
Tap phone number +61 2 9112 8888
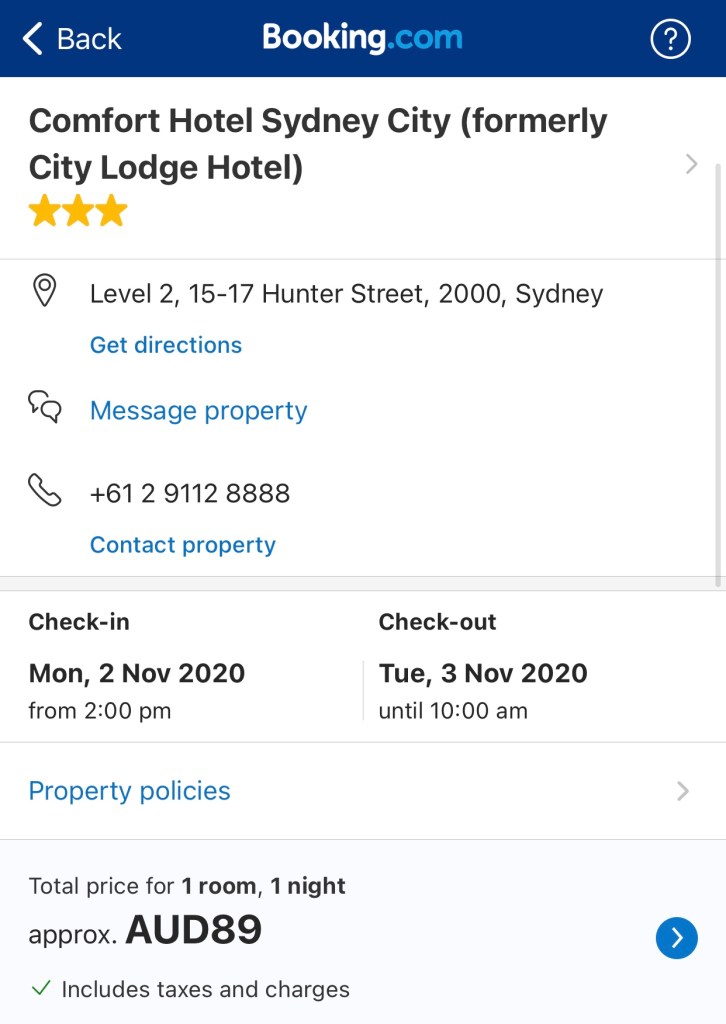click(x=190, y=493)
